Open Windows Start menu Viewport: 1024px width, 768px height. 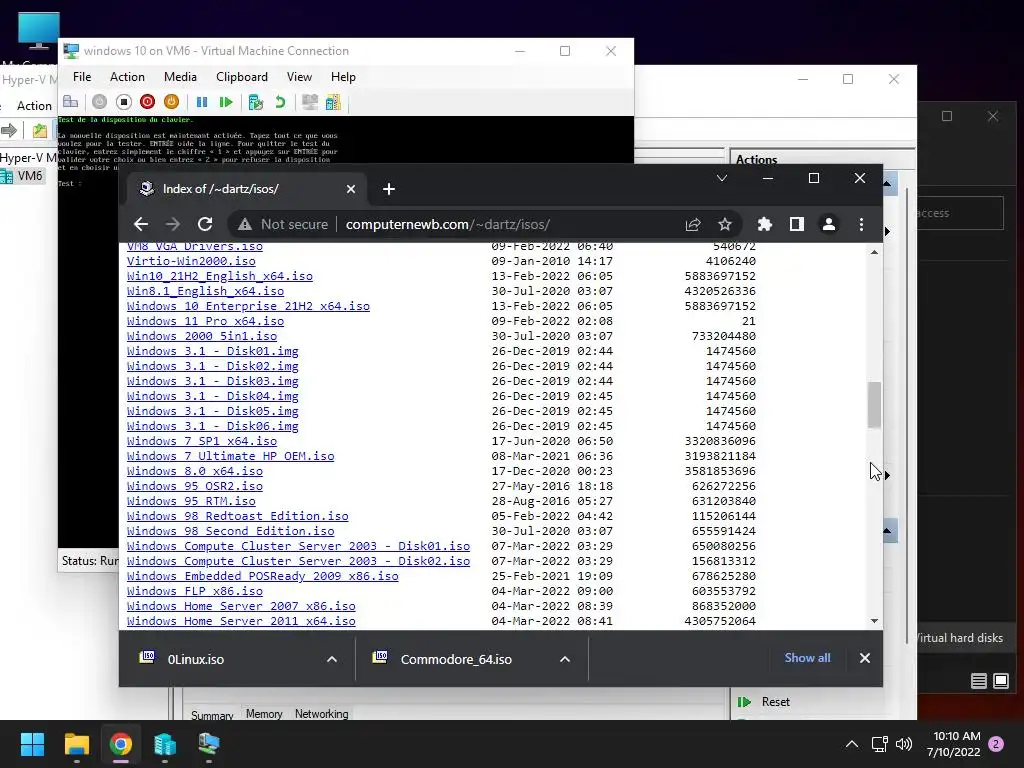click(x=32, y=744)
